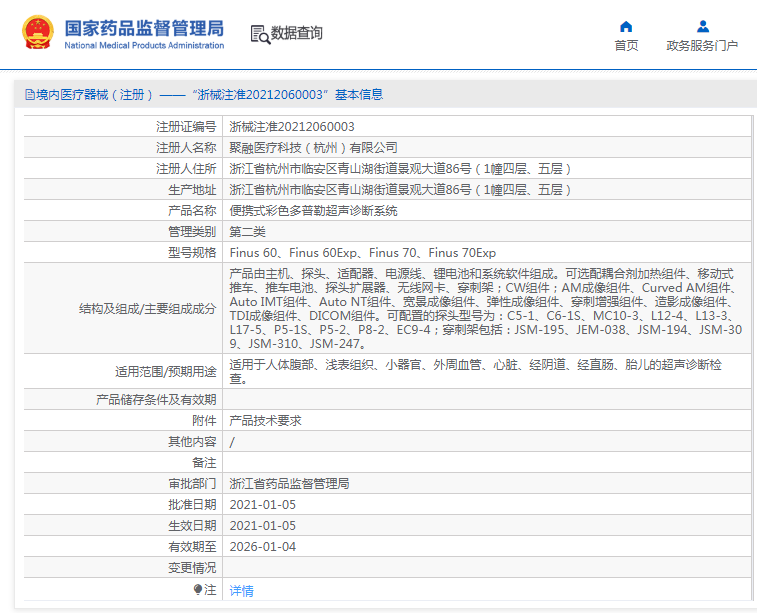Go to 首页 via home icon
This screenshot has width=757, height=613.
(626, 26)
